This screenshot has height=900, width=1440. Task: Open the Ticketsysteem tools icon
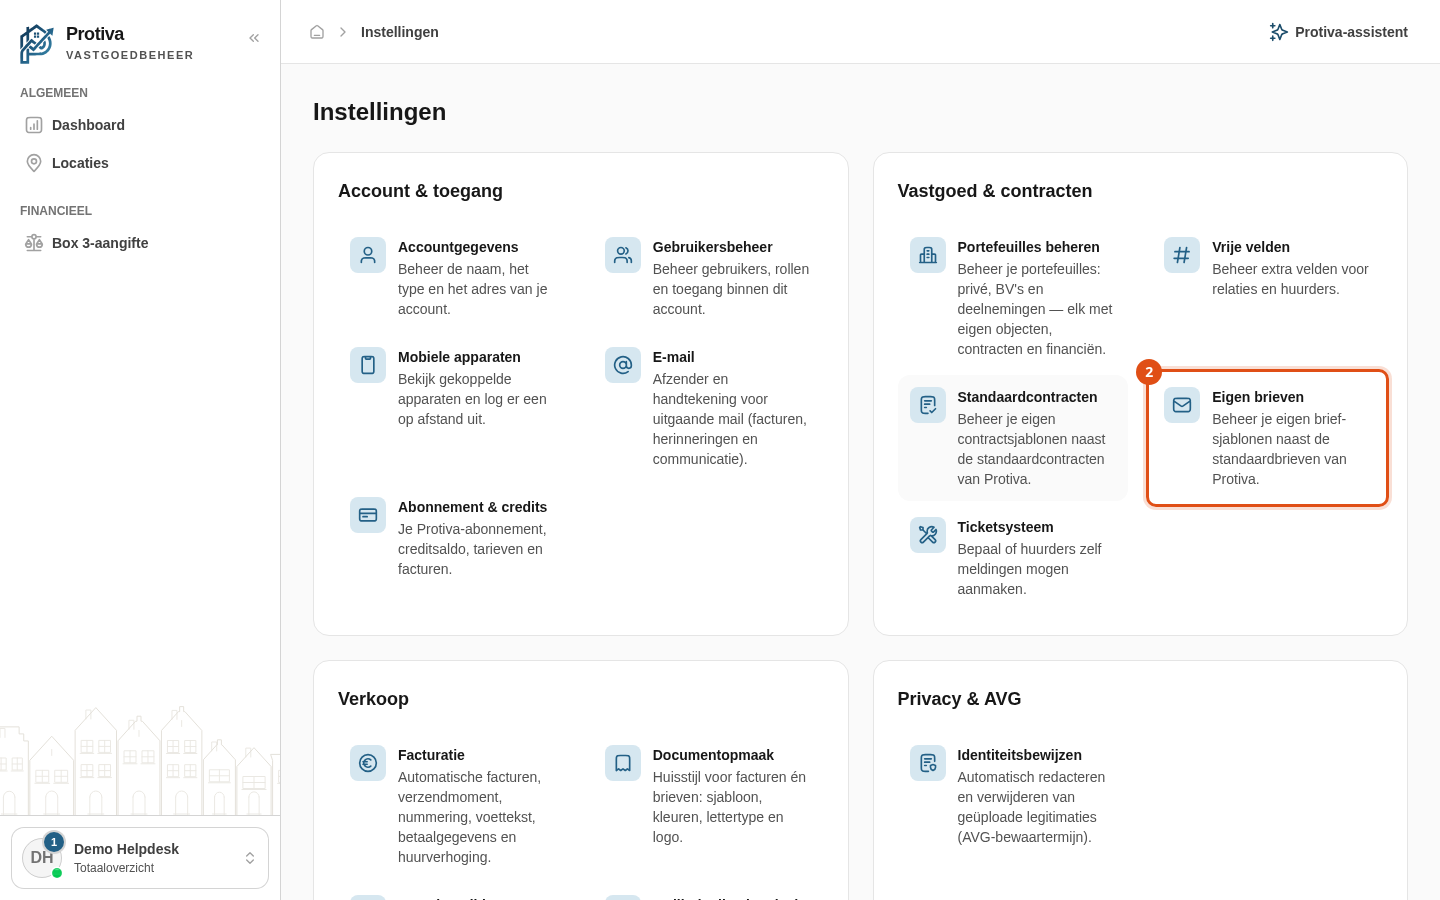pyautogui.click(x=928, y=535)
